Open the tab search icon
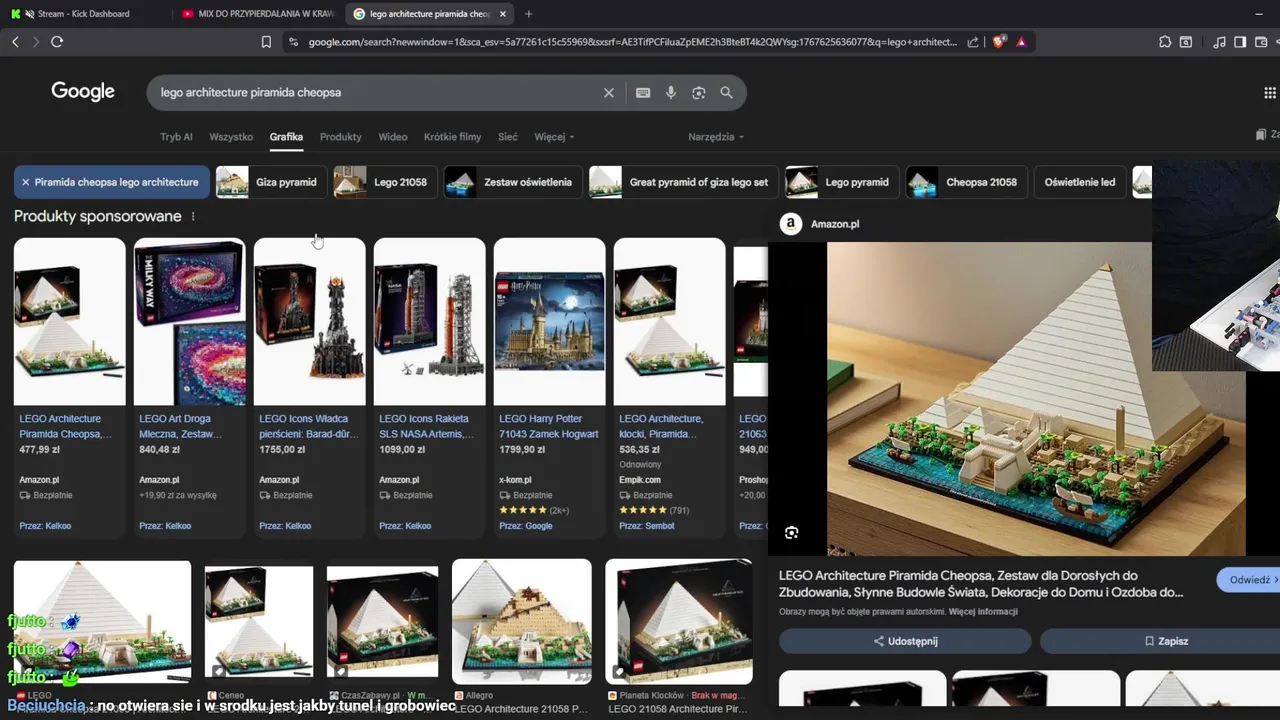This screenshot has width=1280, height=720. [1186, 42]
